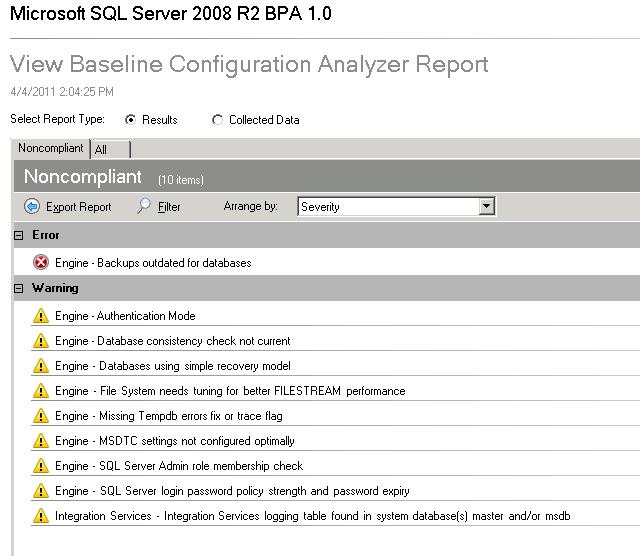
Task: Open the Arrange by Severity dropdown
Action: coord(487,207)
